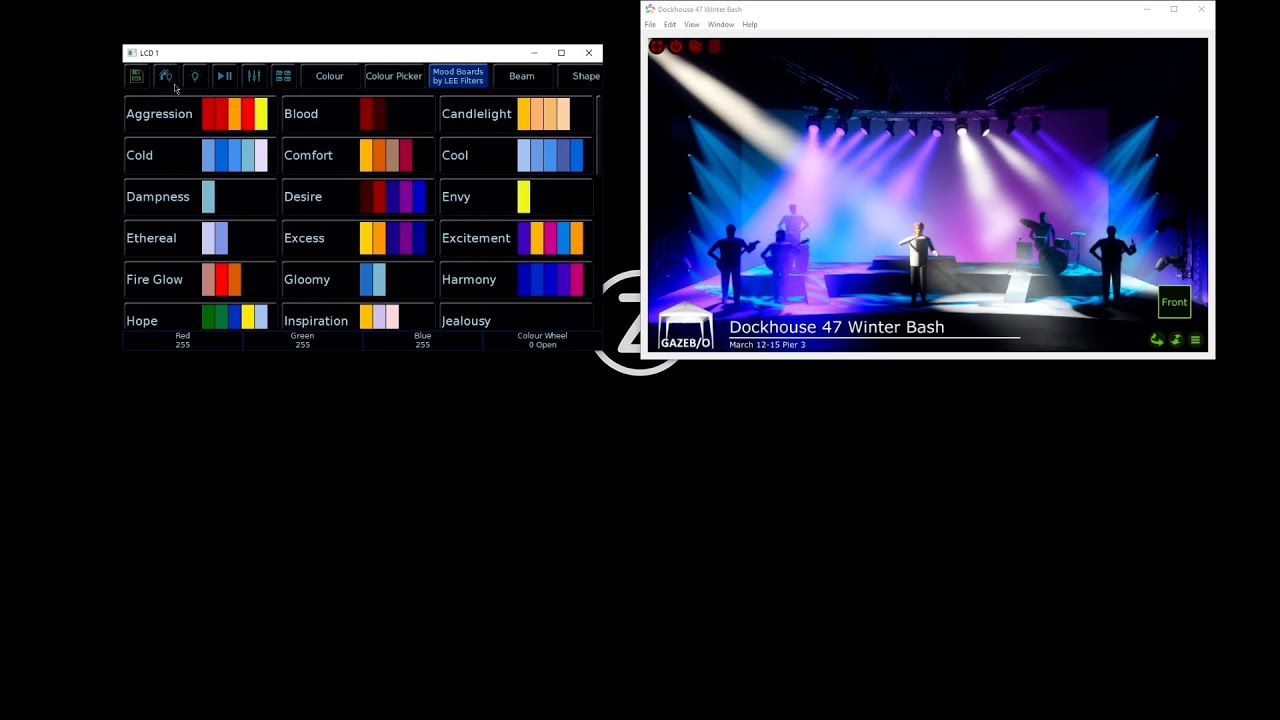
Task: Click the LCD 1 window title icon
Action: coord(132,53)
